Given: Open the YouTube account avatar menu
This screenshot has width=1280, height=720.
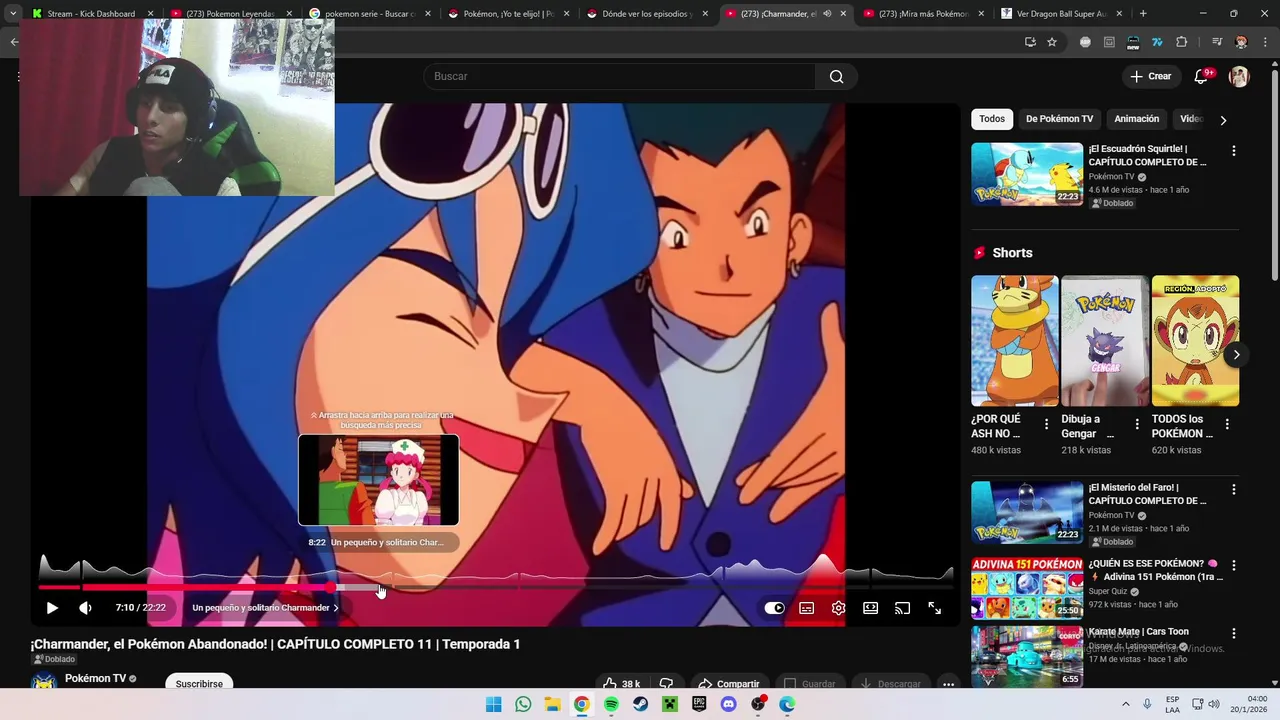Looking at the screenshot, I should point(1239,76).
